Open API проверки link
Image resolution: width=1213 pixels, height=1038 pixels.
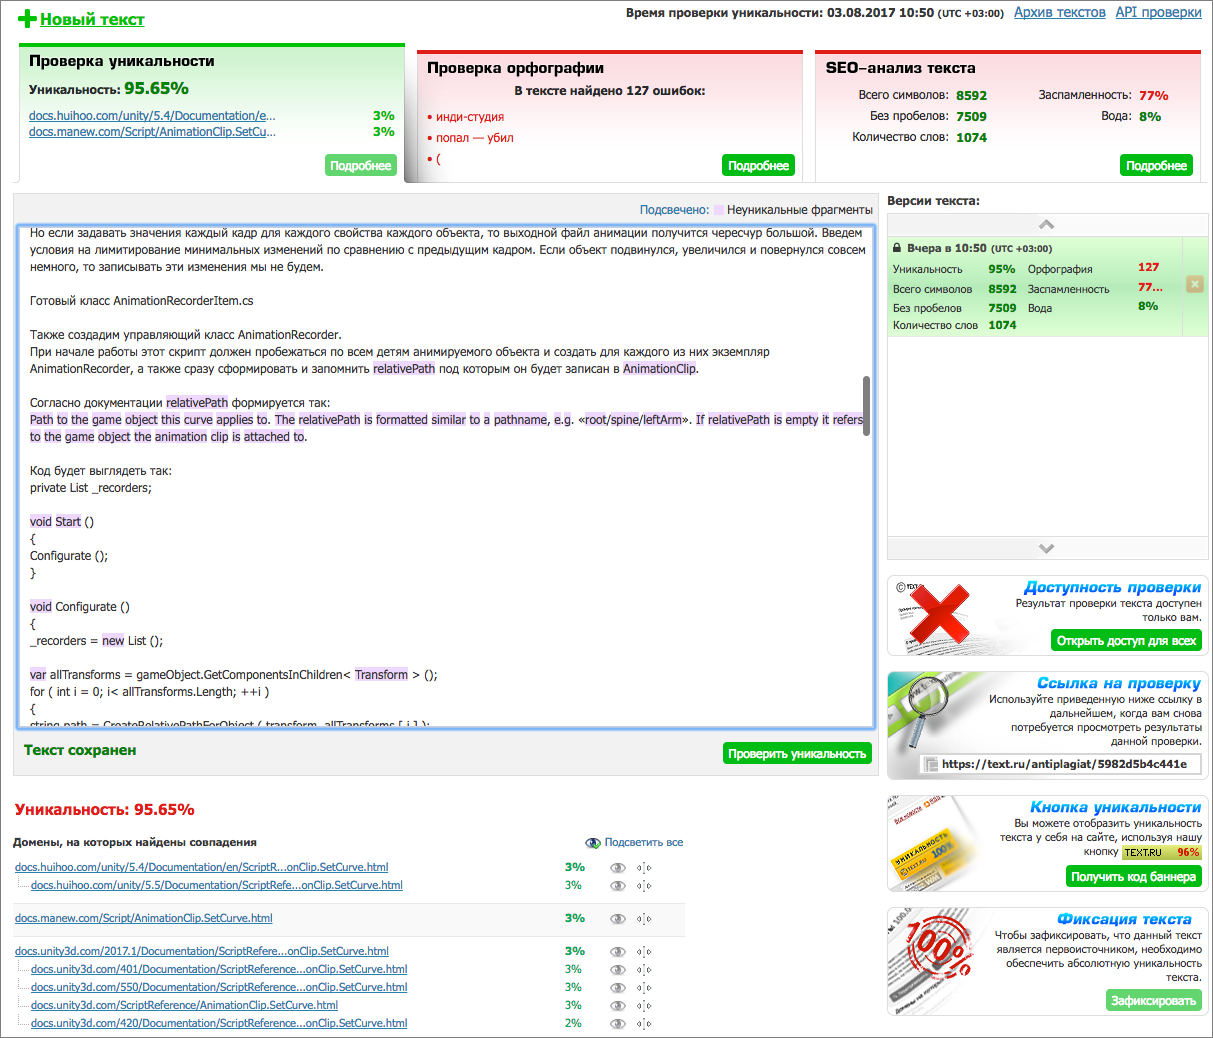pyautogui.click(x=1158, y=12)
